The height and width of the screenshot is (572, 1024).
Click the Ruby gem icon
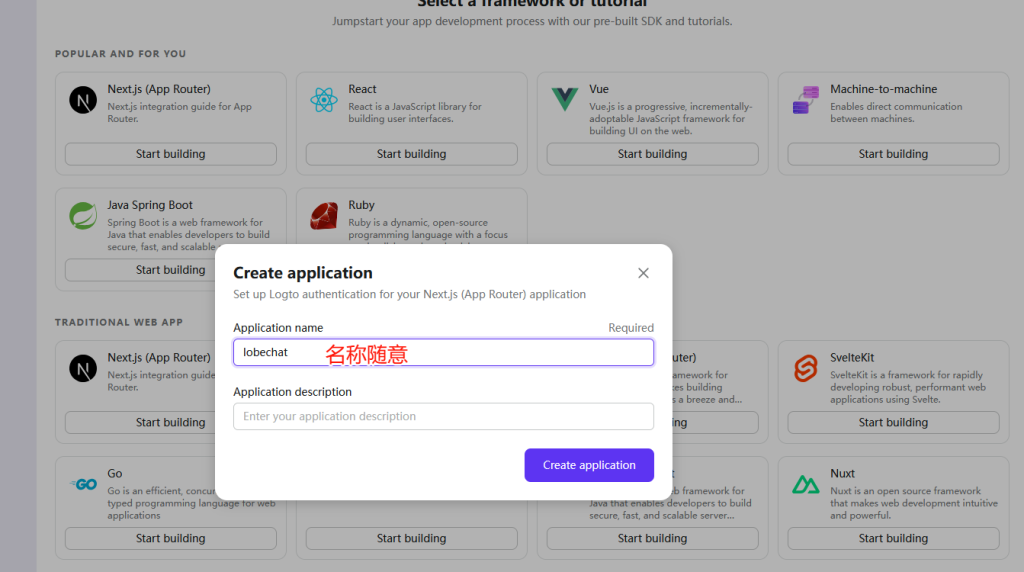click(324, 216)
